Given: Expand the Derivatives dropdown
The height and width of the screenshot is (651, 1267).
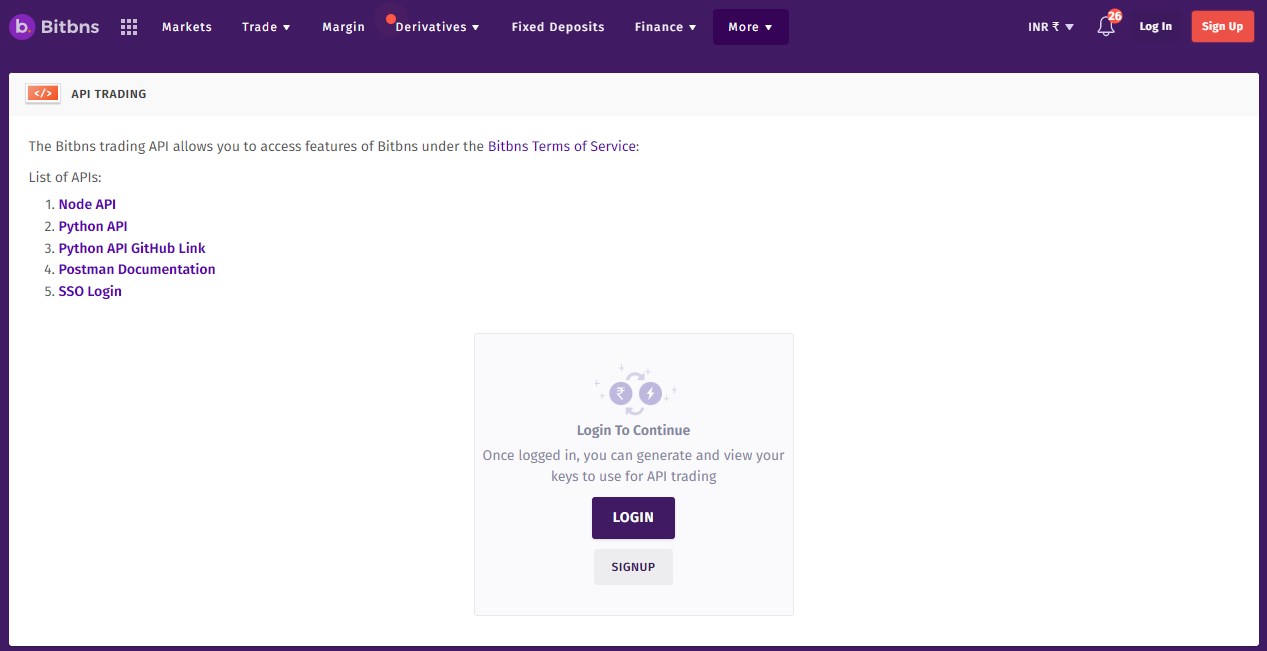Looking at the screenshot, I should [437, 27].
